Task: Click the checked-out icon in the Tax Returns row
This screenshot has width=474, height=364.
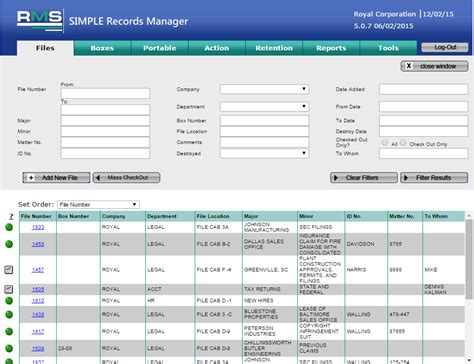Action: 9,289
